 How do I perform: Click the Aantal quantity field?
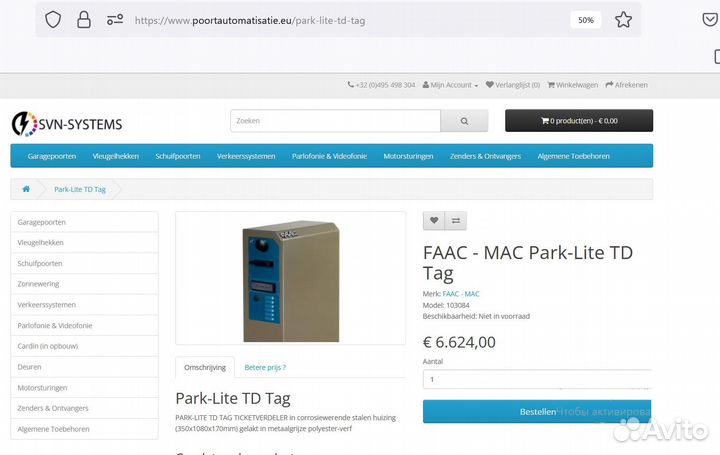tap(537, 380)
